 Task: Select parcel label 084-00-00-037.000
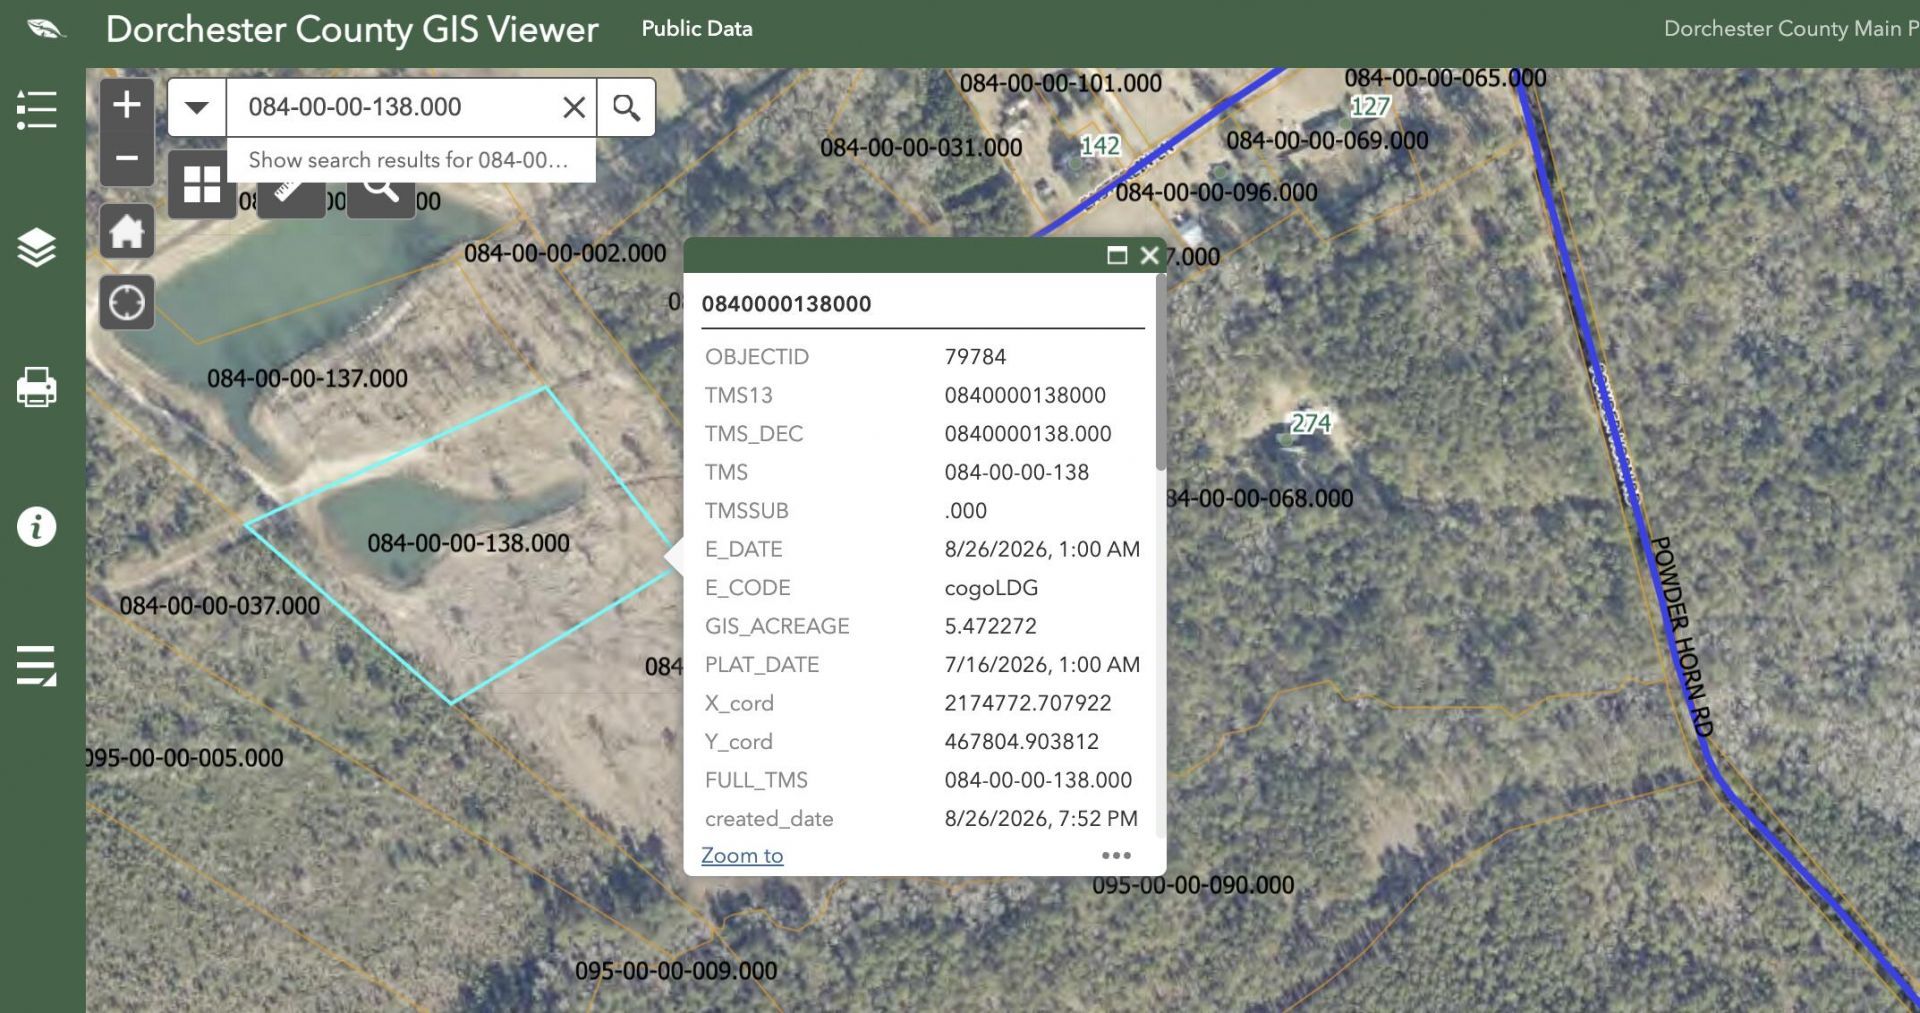(x=220, y=606)
